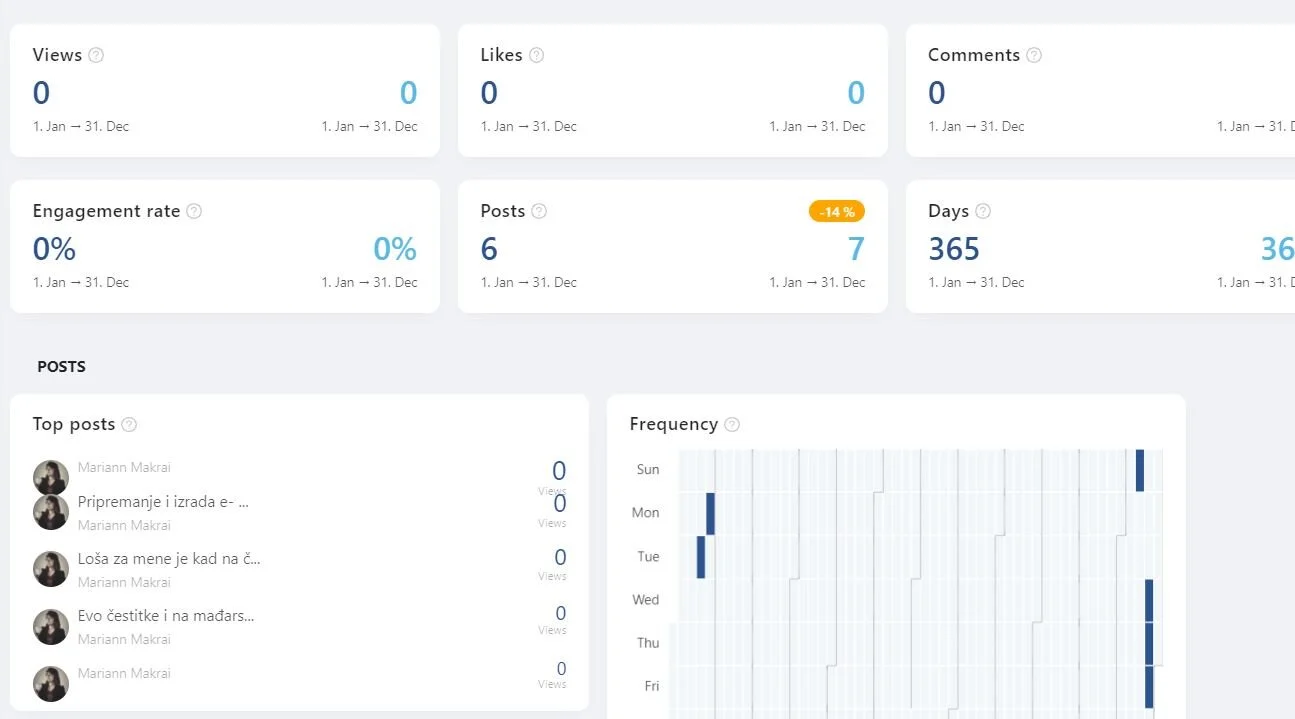1295x719 pixels.
Task: Open the help icon next to Views
Action: (x=96, y=55)
